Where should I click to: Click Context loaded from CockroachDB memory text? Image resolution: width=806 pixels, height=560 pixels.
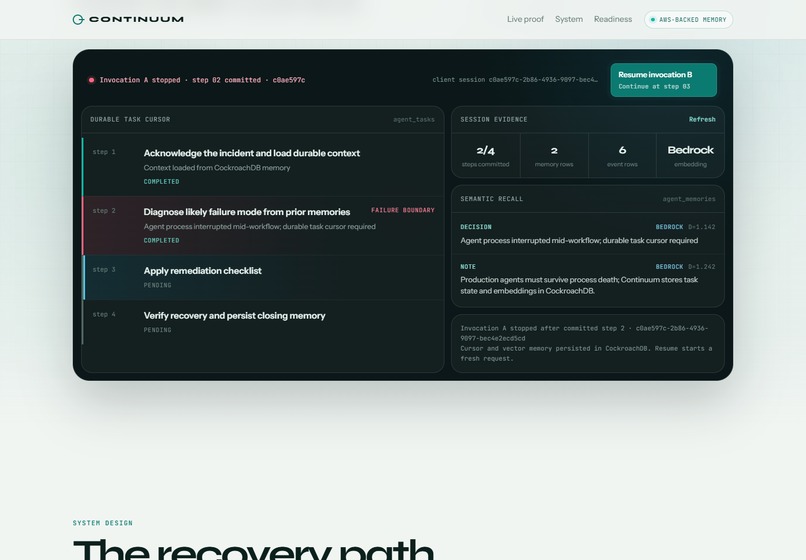(217, 168)
